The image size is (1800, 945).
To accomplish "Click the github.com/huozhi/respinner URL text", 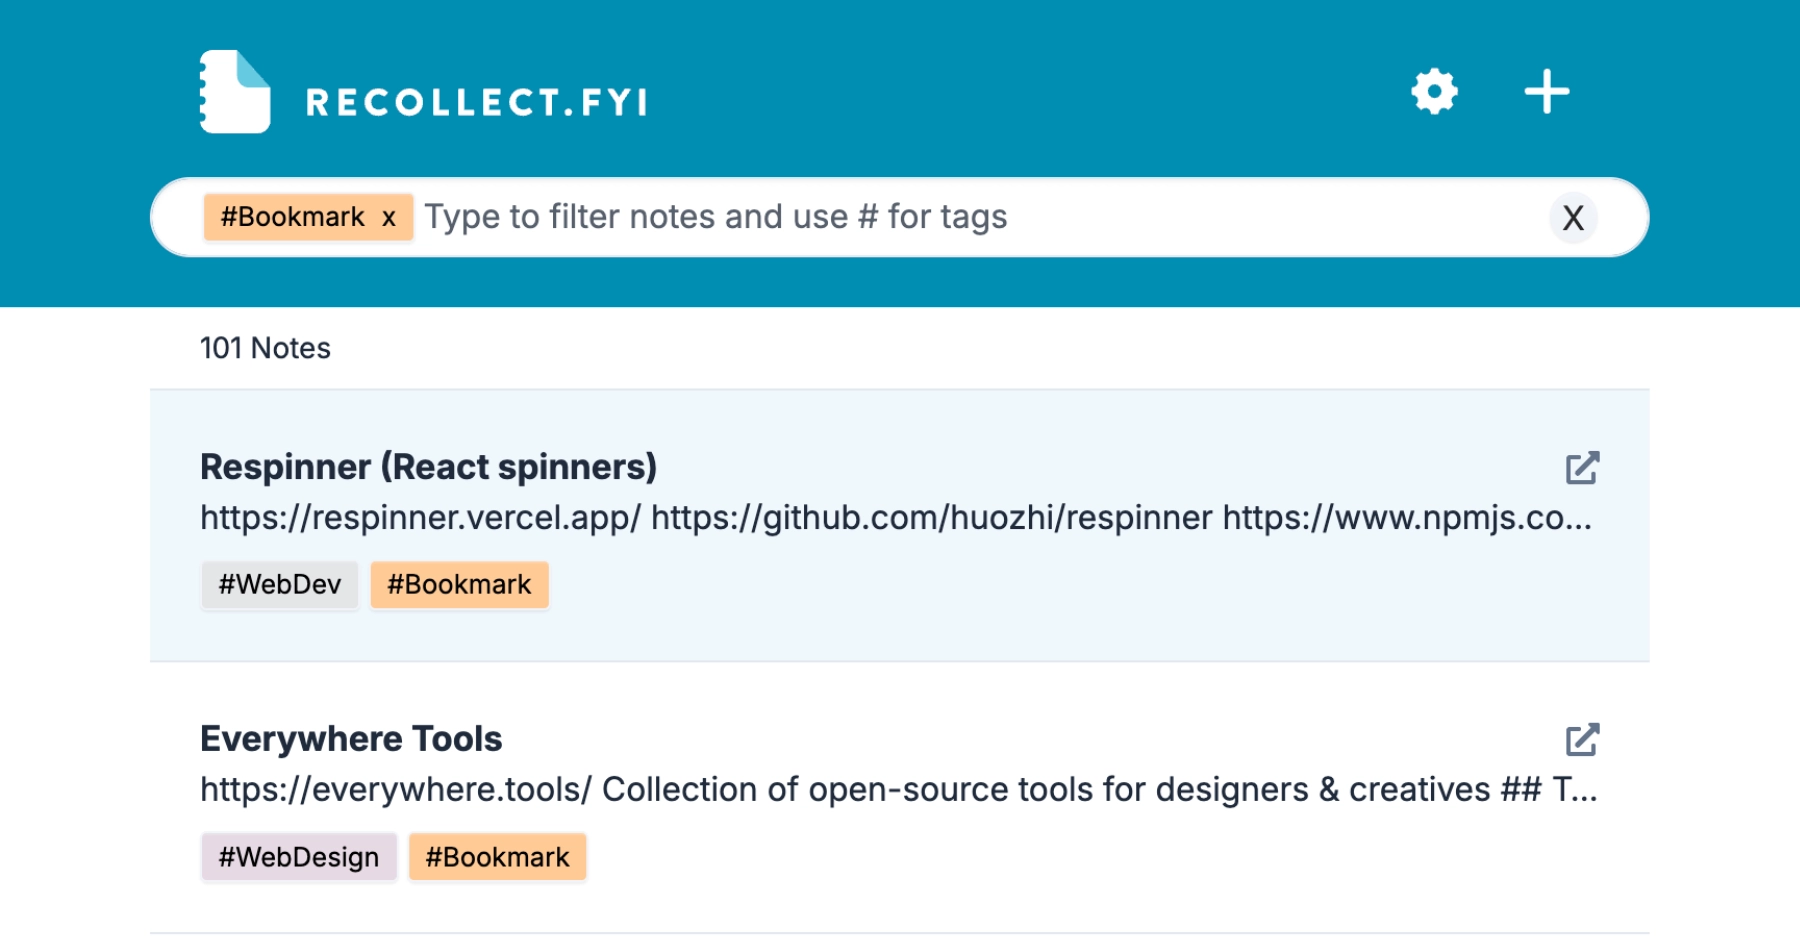I will [931, 518].
